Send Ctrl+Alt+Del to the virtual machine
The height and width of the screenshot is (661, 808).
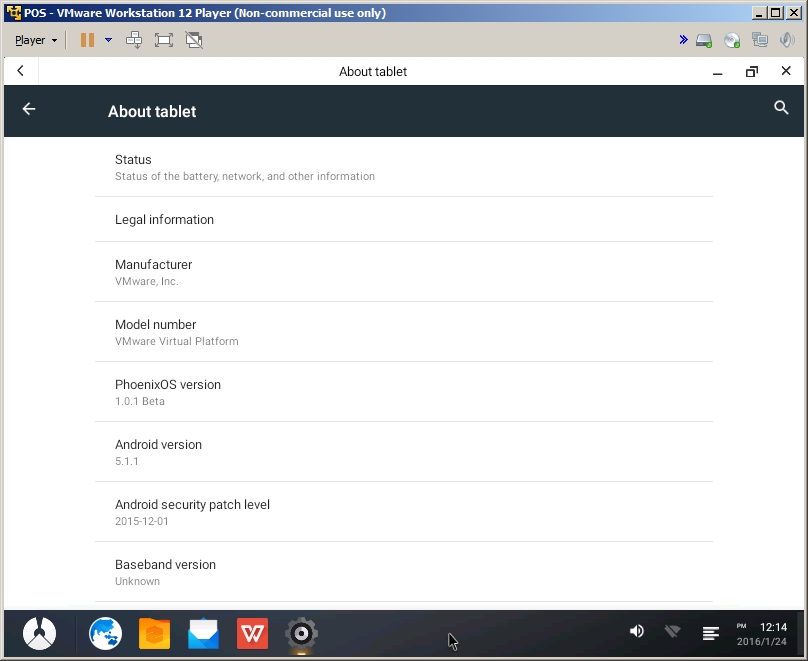[x=134, y=40]
